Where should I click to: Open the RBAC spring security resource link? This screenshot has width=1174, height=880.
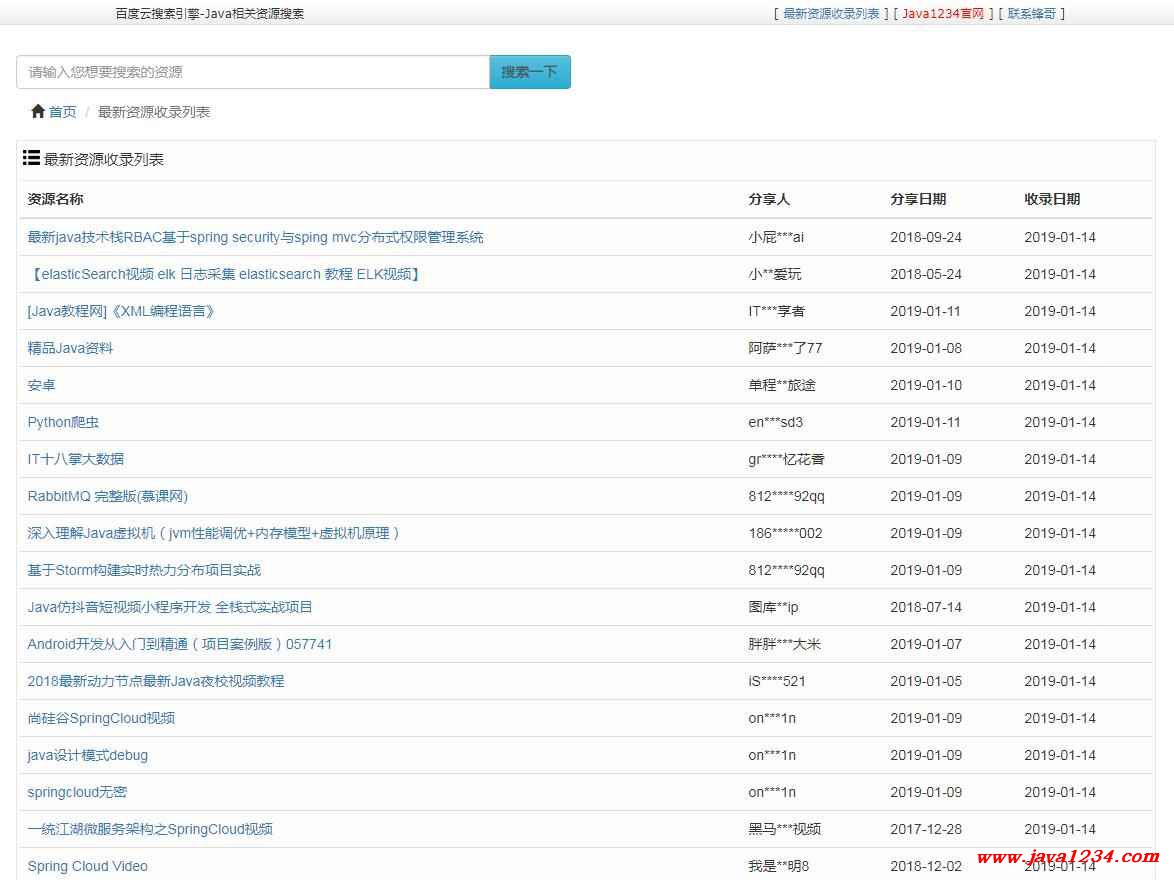(255, 237)
